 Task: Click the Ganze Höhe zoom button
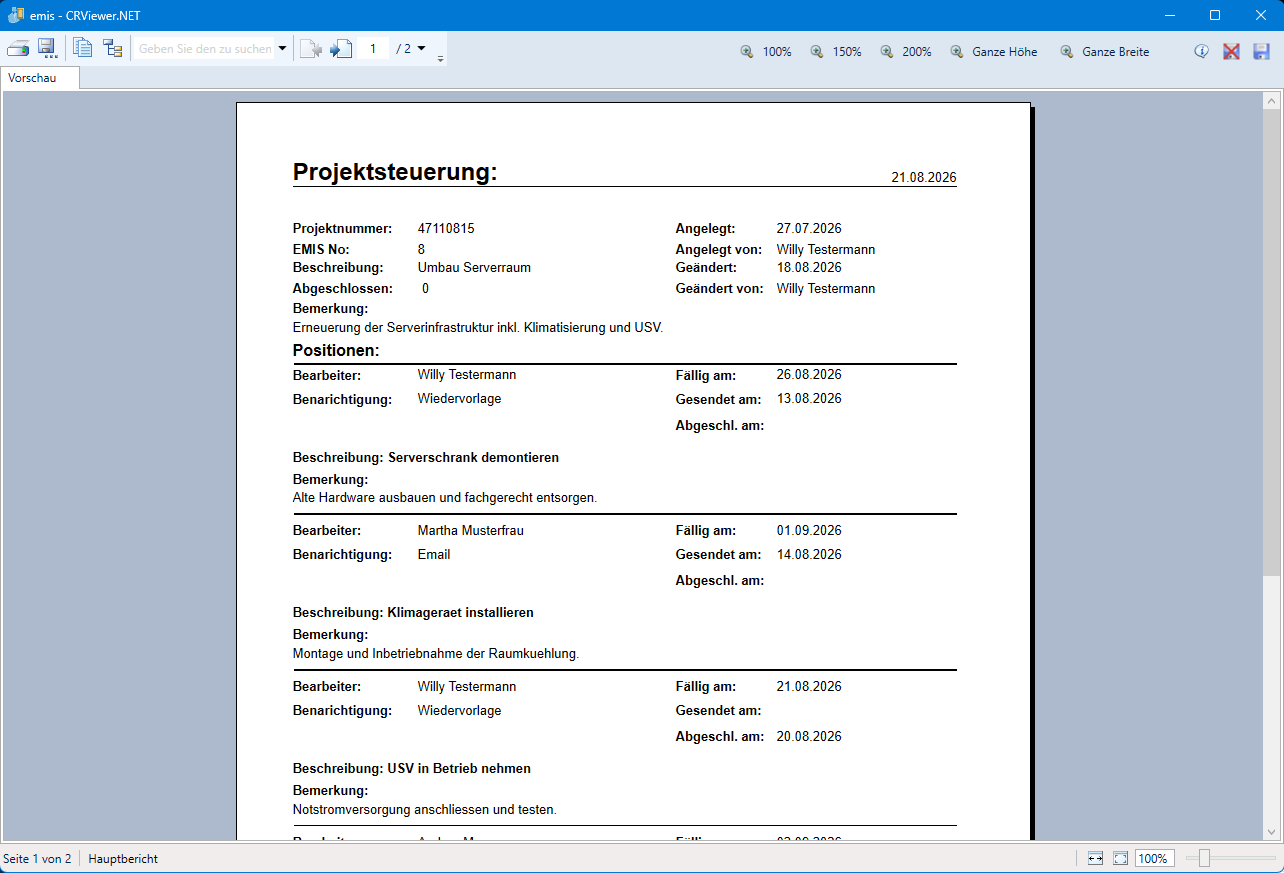pos(994,51)
